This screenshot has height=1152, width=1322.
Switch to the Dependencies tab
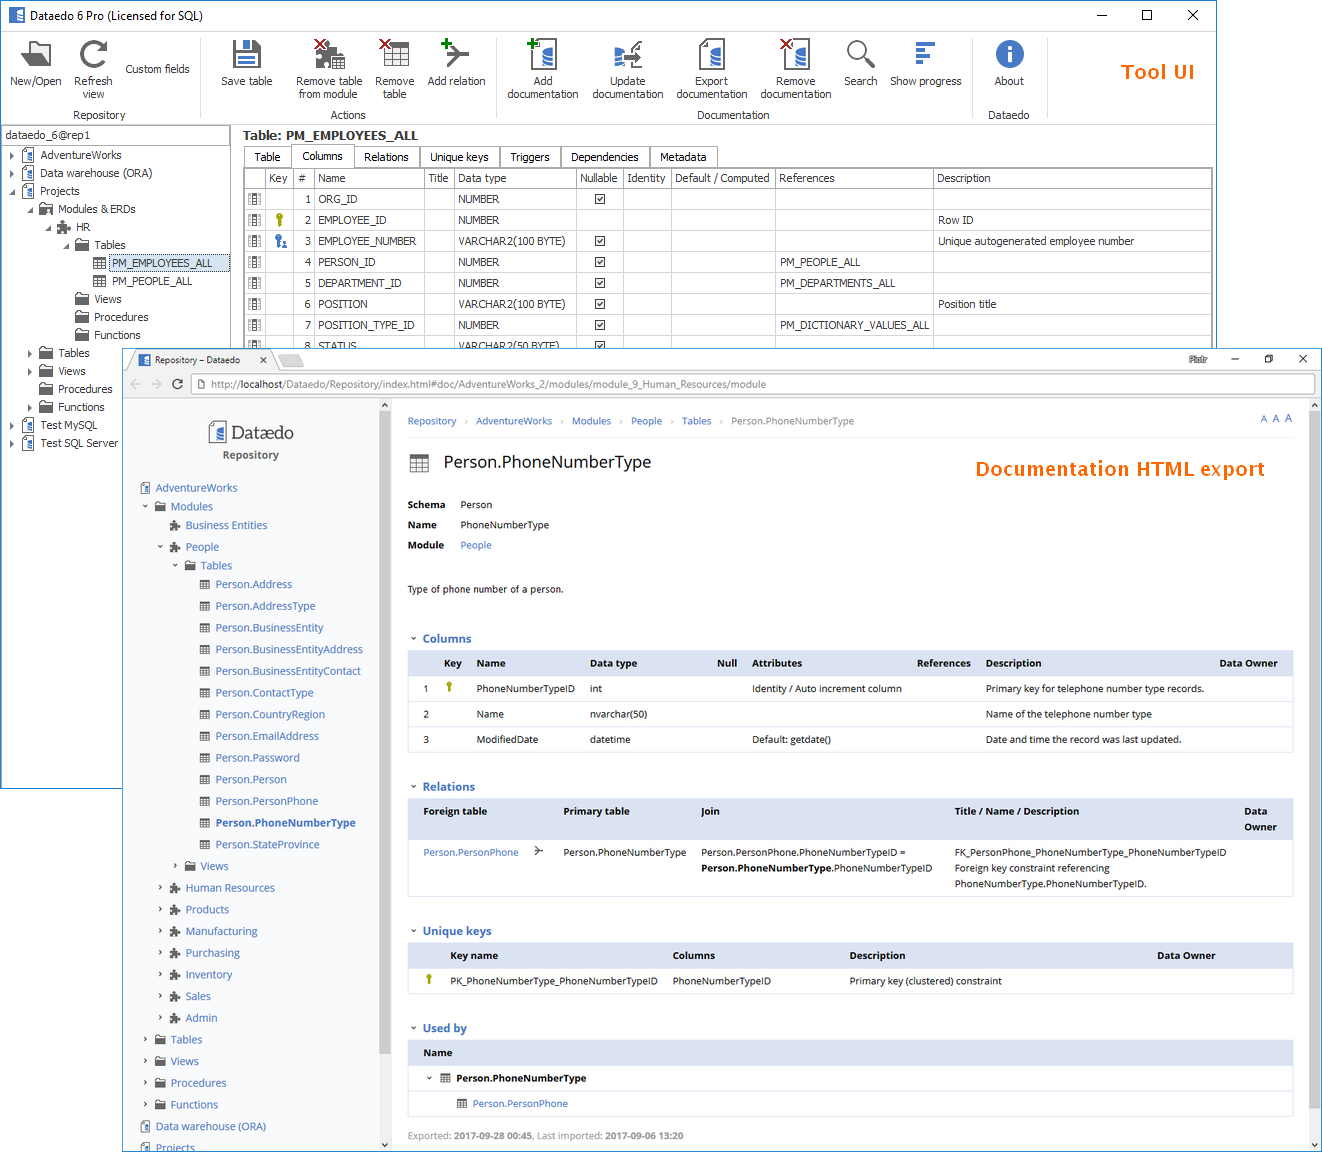605,157
